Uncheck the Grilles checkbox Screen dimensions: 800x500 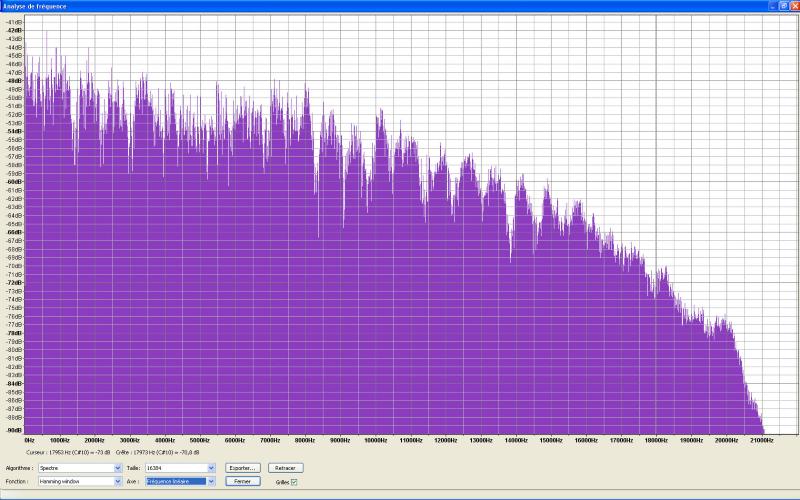pyautogui.click(x=294, y=482)
